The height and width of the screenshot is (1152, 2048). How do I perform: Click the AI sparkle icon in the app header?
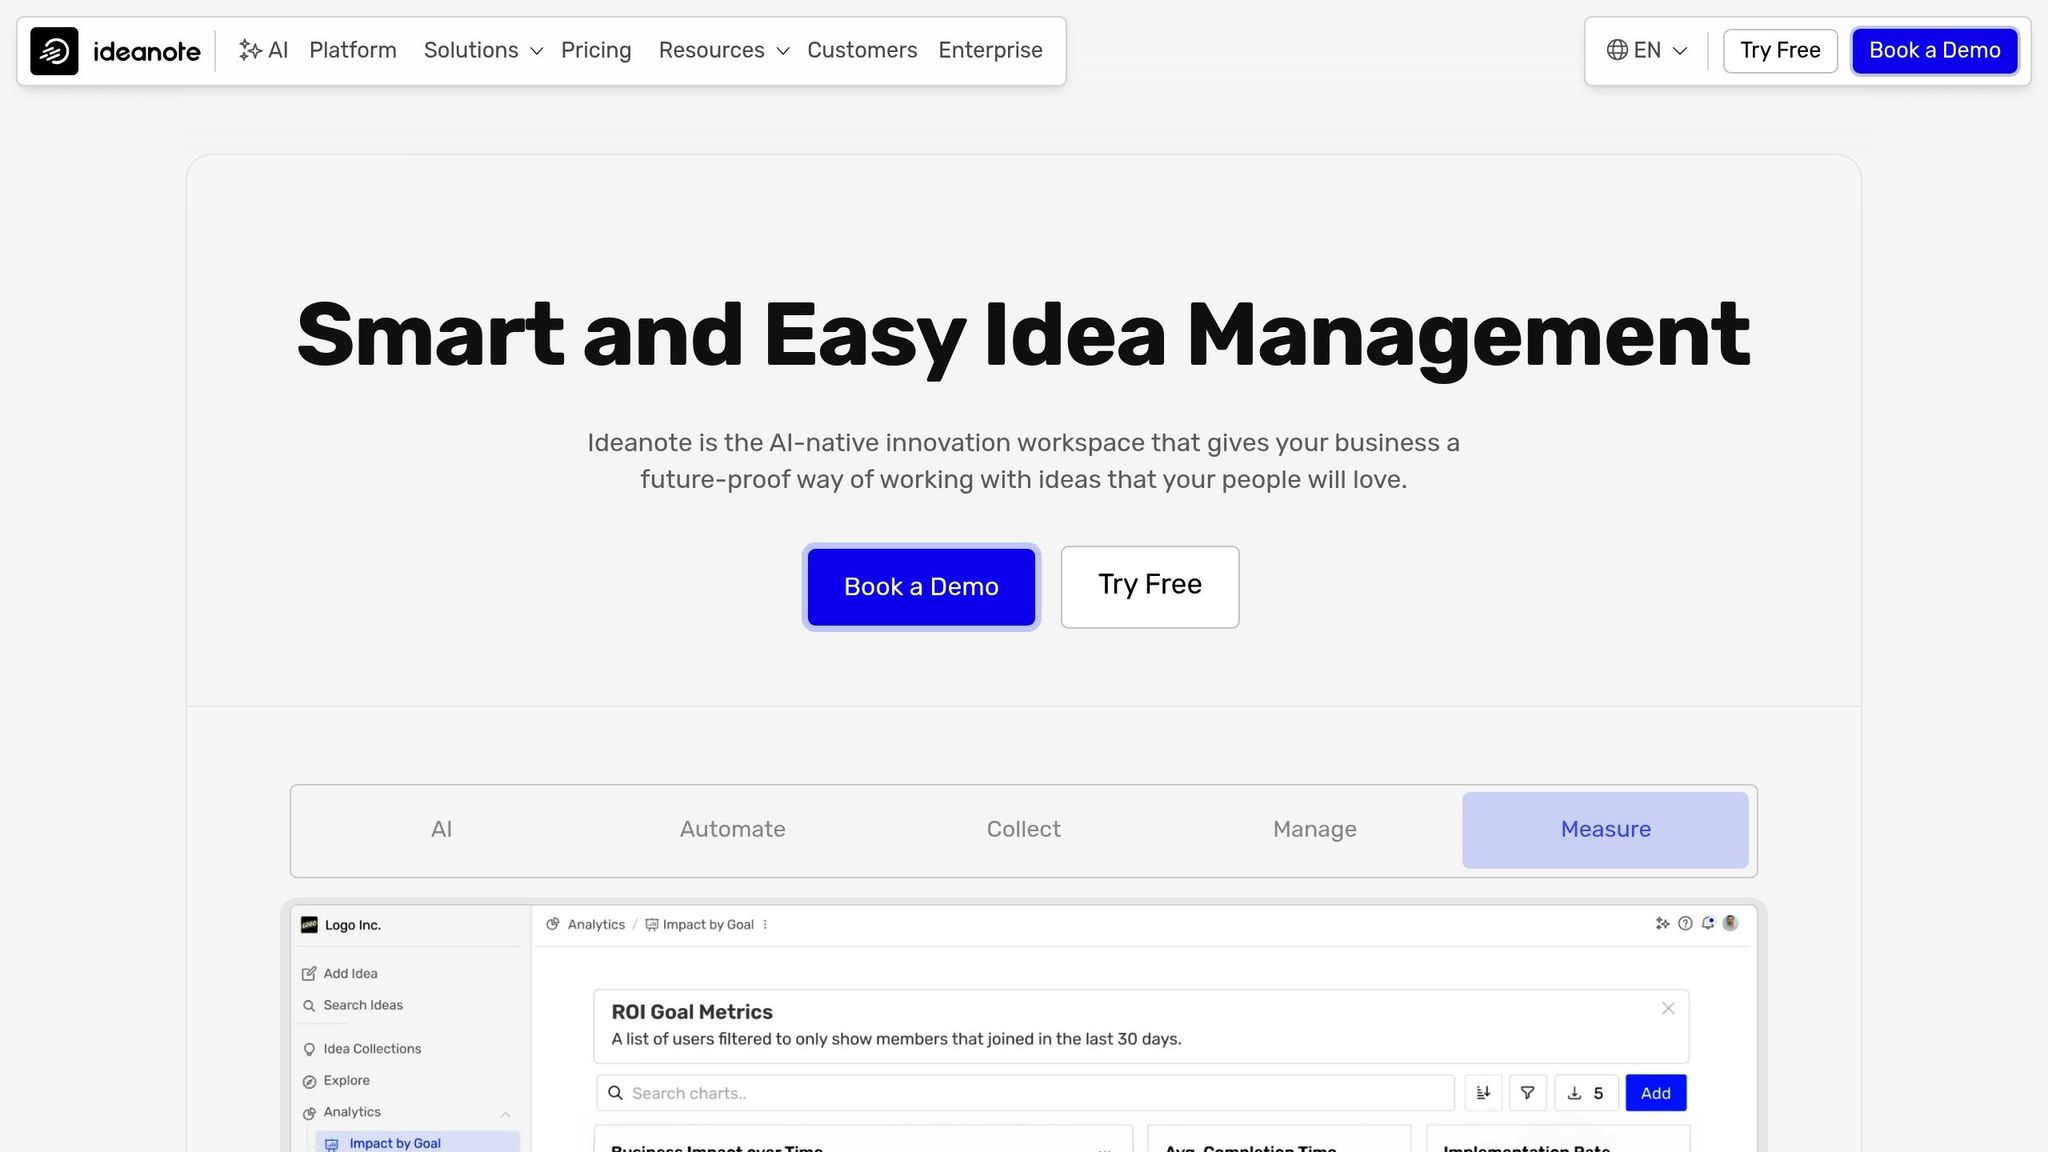[x=1662, y=924]
